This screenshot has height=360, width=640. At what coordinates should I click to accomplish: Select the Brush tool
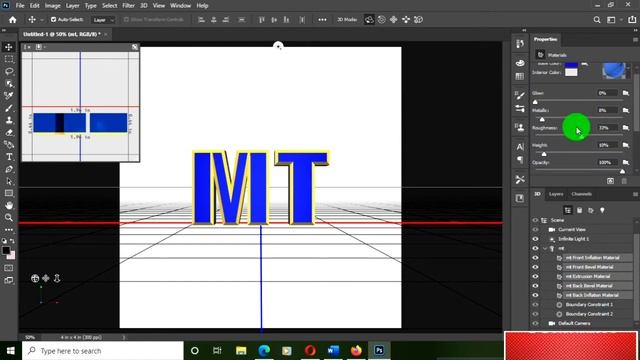tap(9, 108)
